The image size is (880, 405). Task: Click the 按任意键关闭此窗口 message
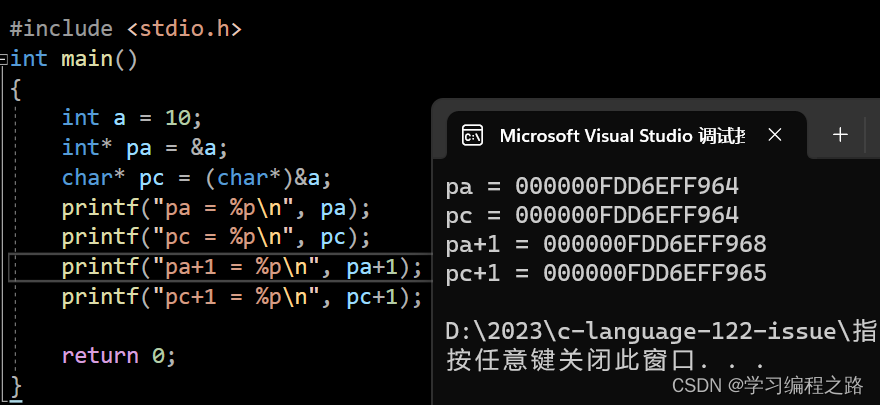(x=605, y=361)
